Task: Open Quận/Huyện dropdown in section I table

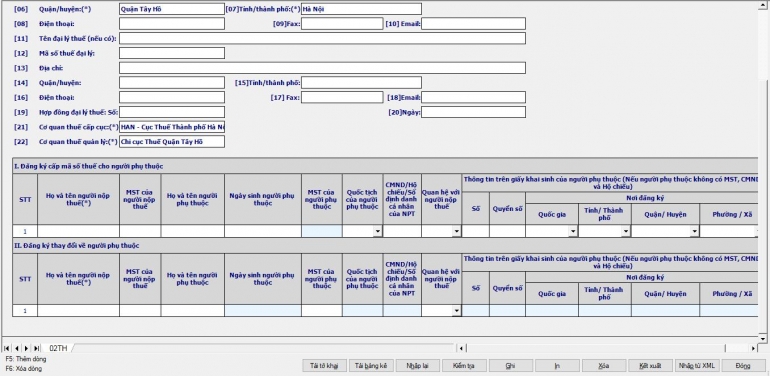Action: tap(695, 231)
